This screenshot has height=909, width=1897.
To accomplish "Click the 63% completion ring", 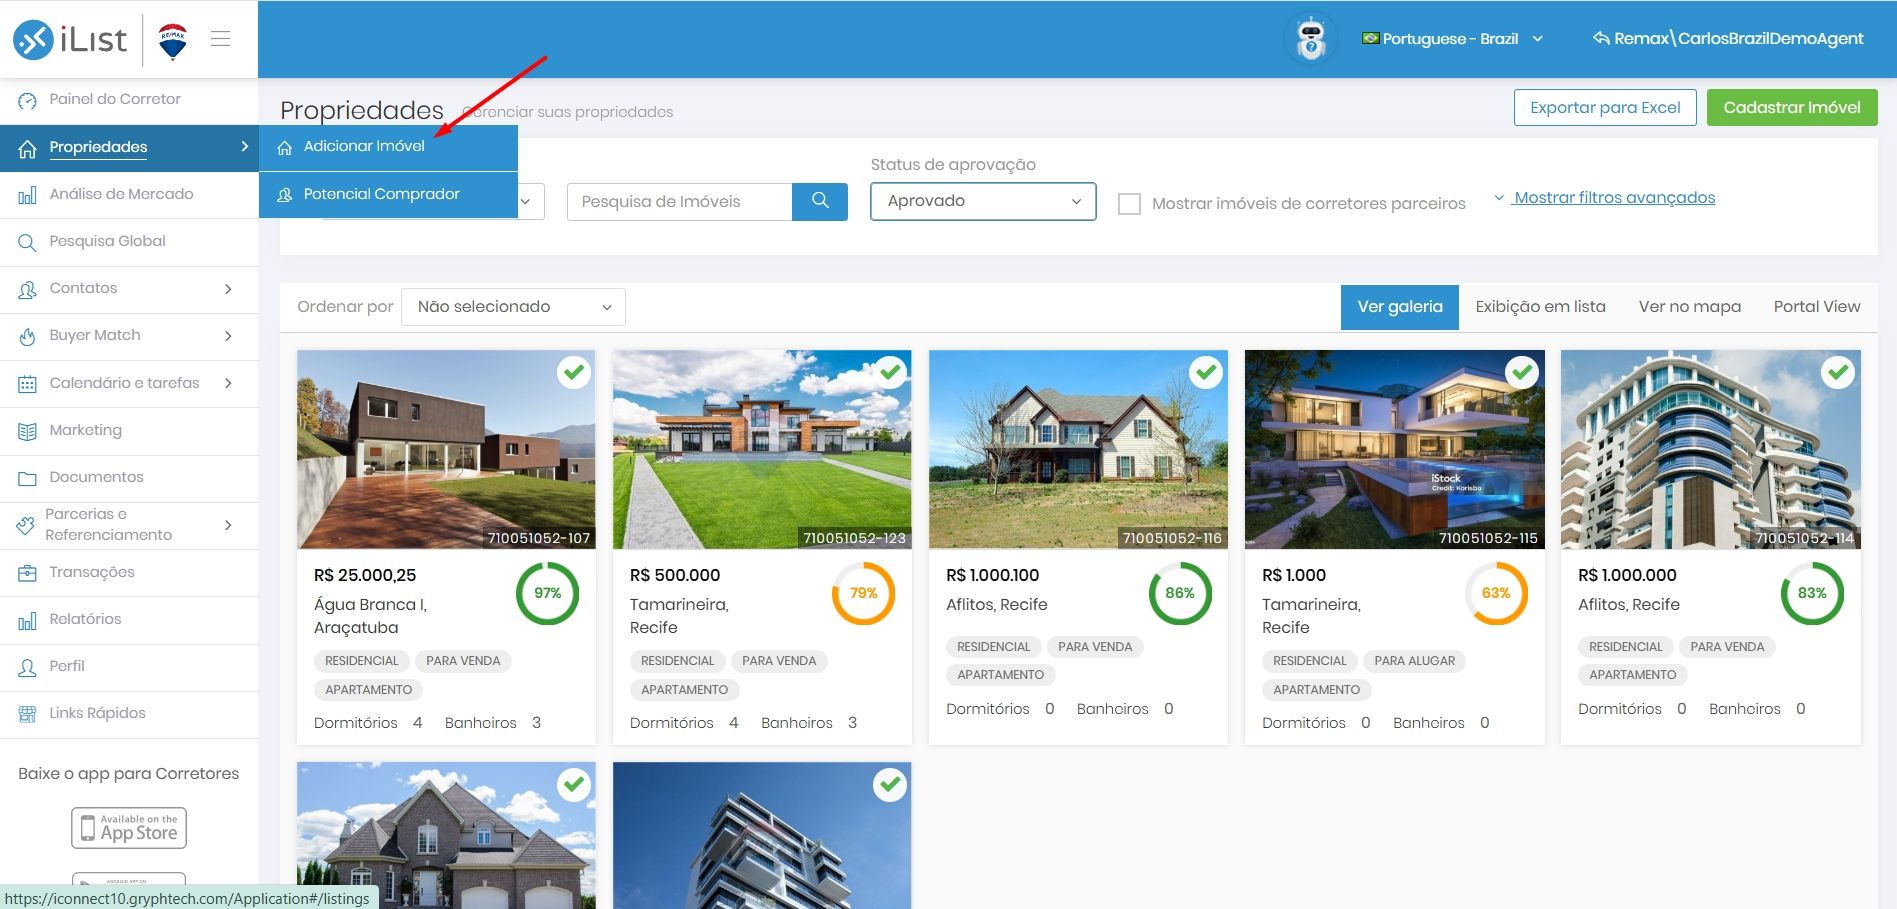I will coord(1496,593).
